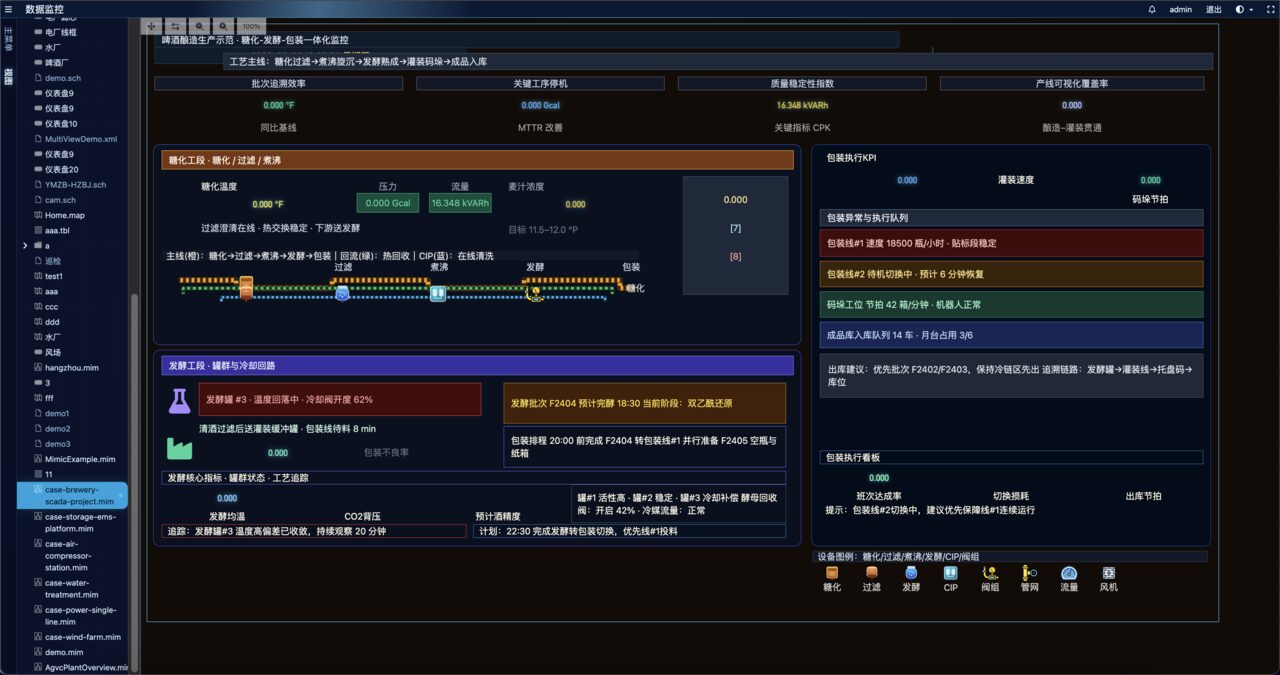The width and height of the screenshot is (1280, 675).
Task: Open the hamburger menu at top left
Action: point(10,9)
